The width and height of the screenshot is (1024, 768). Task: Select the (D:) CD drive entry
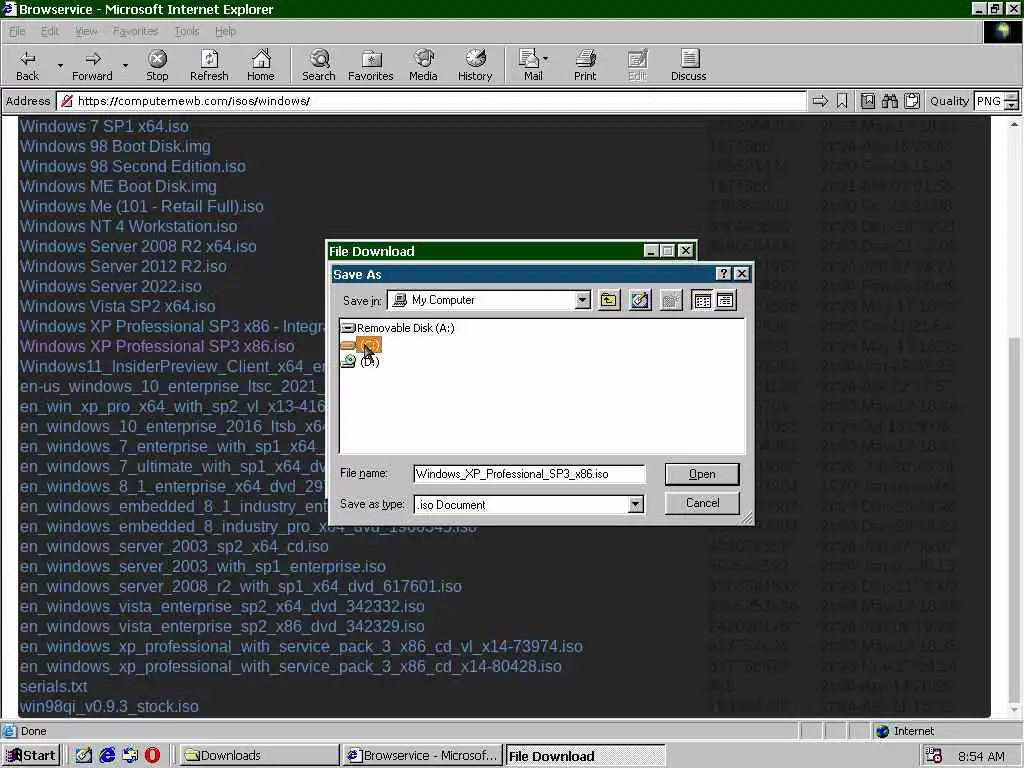[x=360, y=361]
